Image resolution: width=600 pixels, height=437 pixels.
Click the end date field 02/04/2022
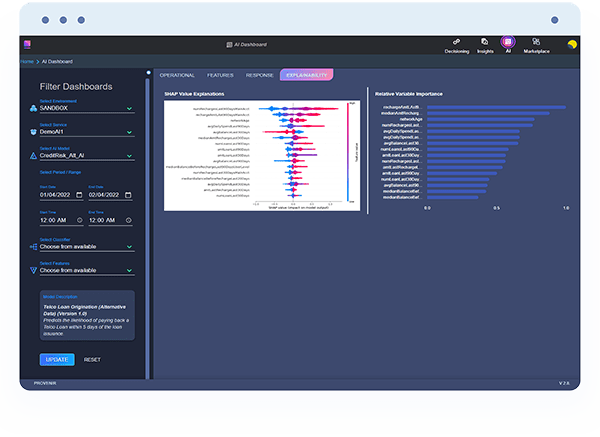pos(110,195)
